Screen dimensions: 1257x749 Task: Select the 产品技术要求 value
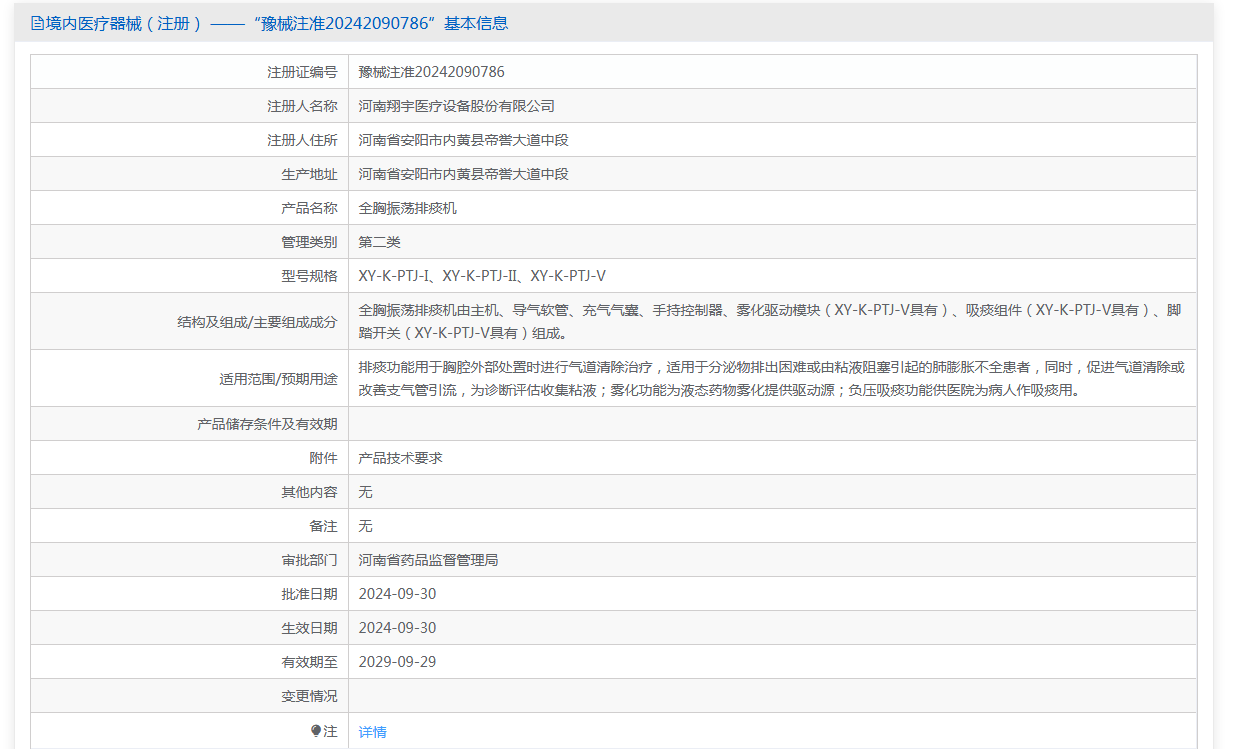tap(401, 458)
